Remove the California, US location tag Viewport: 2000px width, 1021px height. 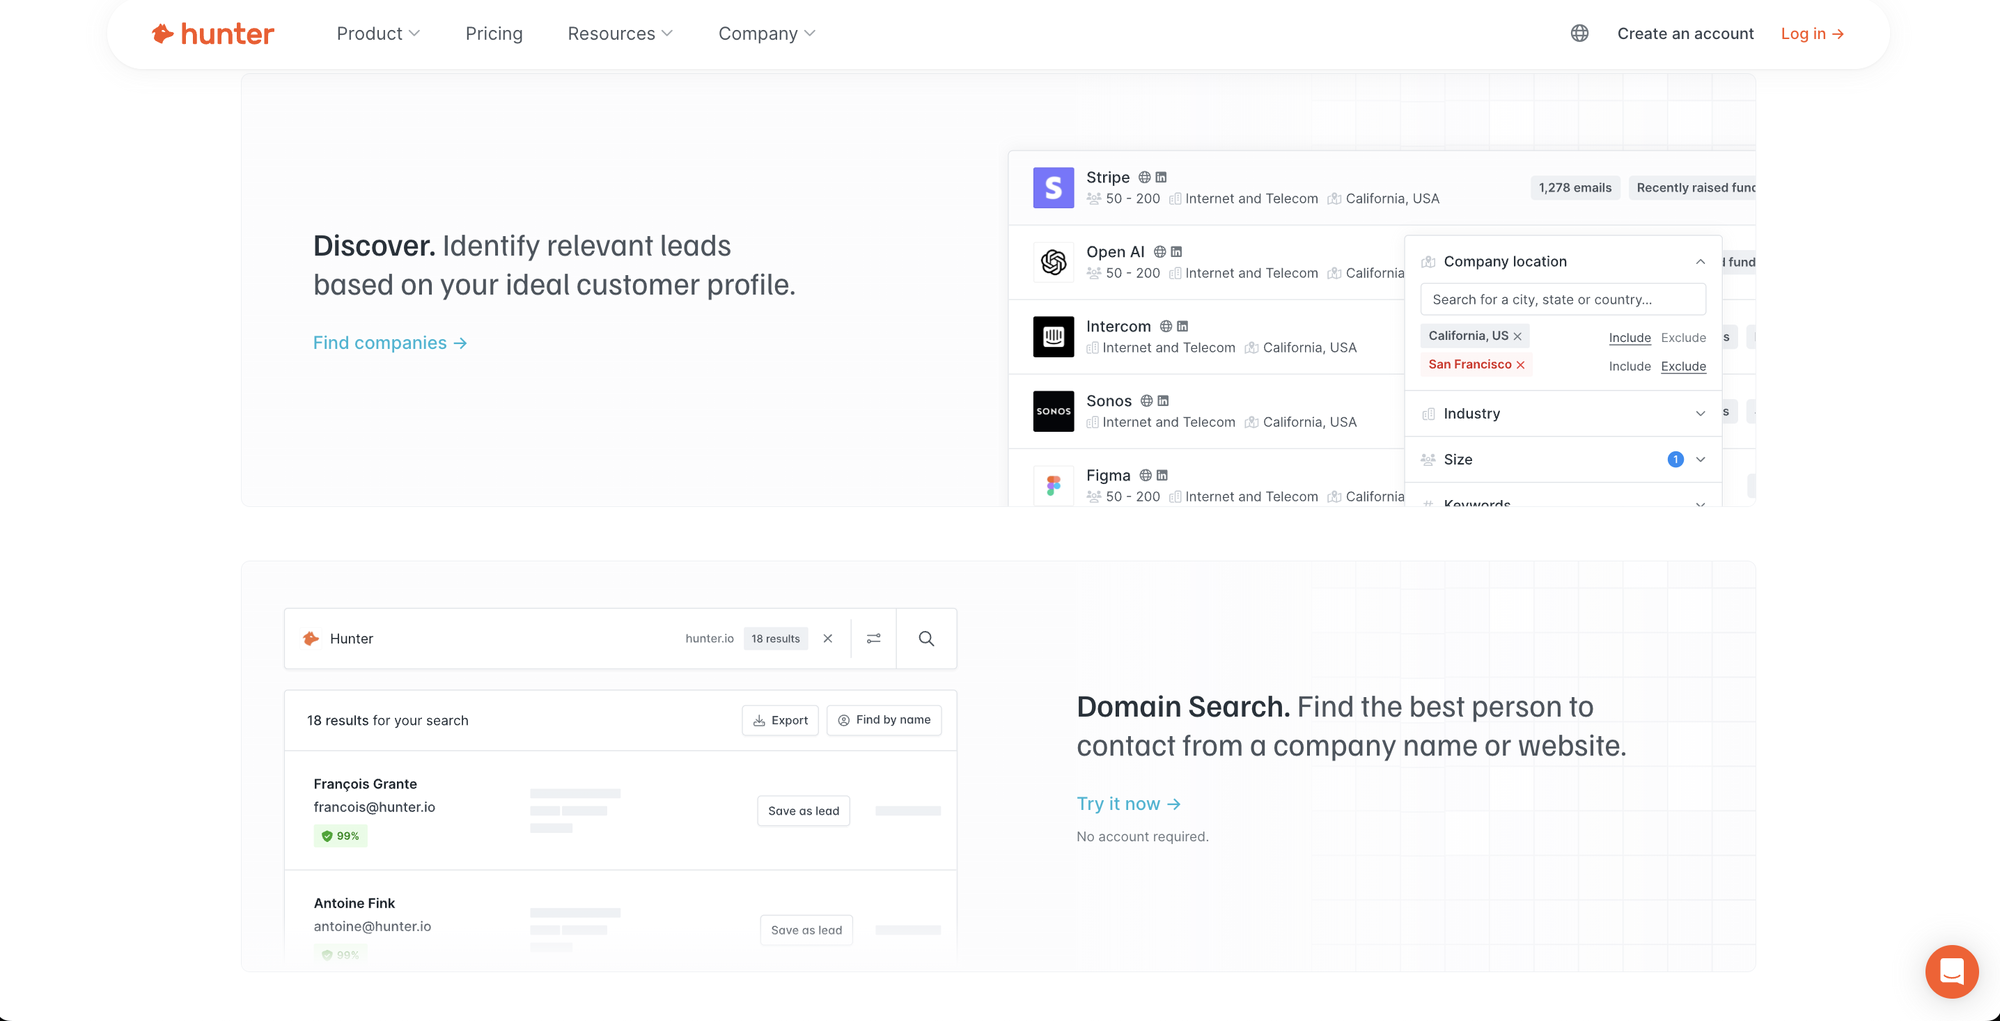click(x=1518, y=336)
